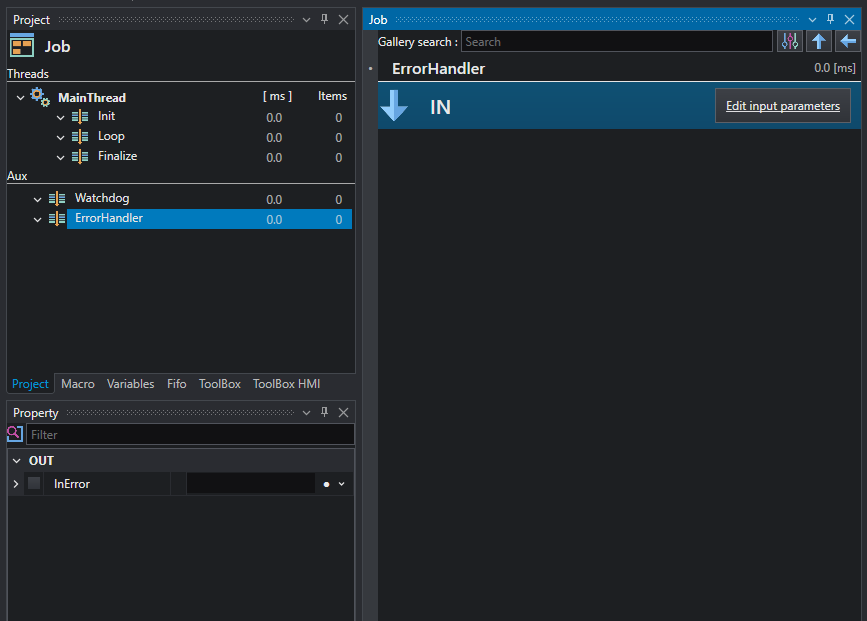The width and height of the screenshot is (867, 621).
Task: Pin the Project panel
Action: tap(325, 19)
